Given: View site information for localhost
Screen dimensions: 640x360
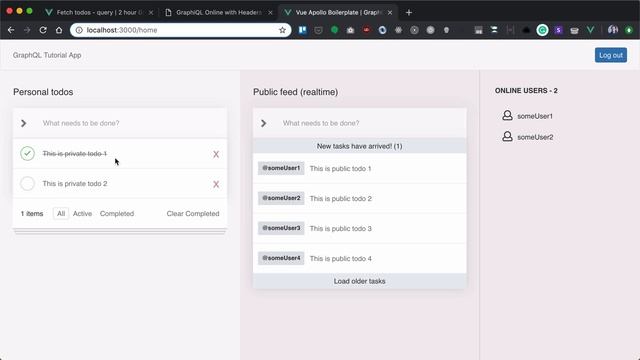Looking at the screenshot, I should [x=79, y=30].
